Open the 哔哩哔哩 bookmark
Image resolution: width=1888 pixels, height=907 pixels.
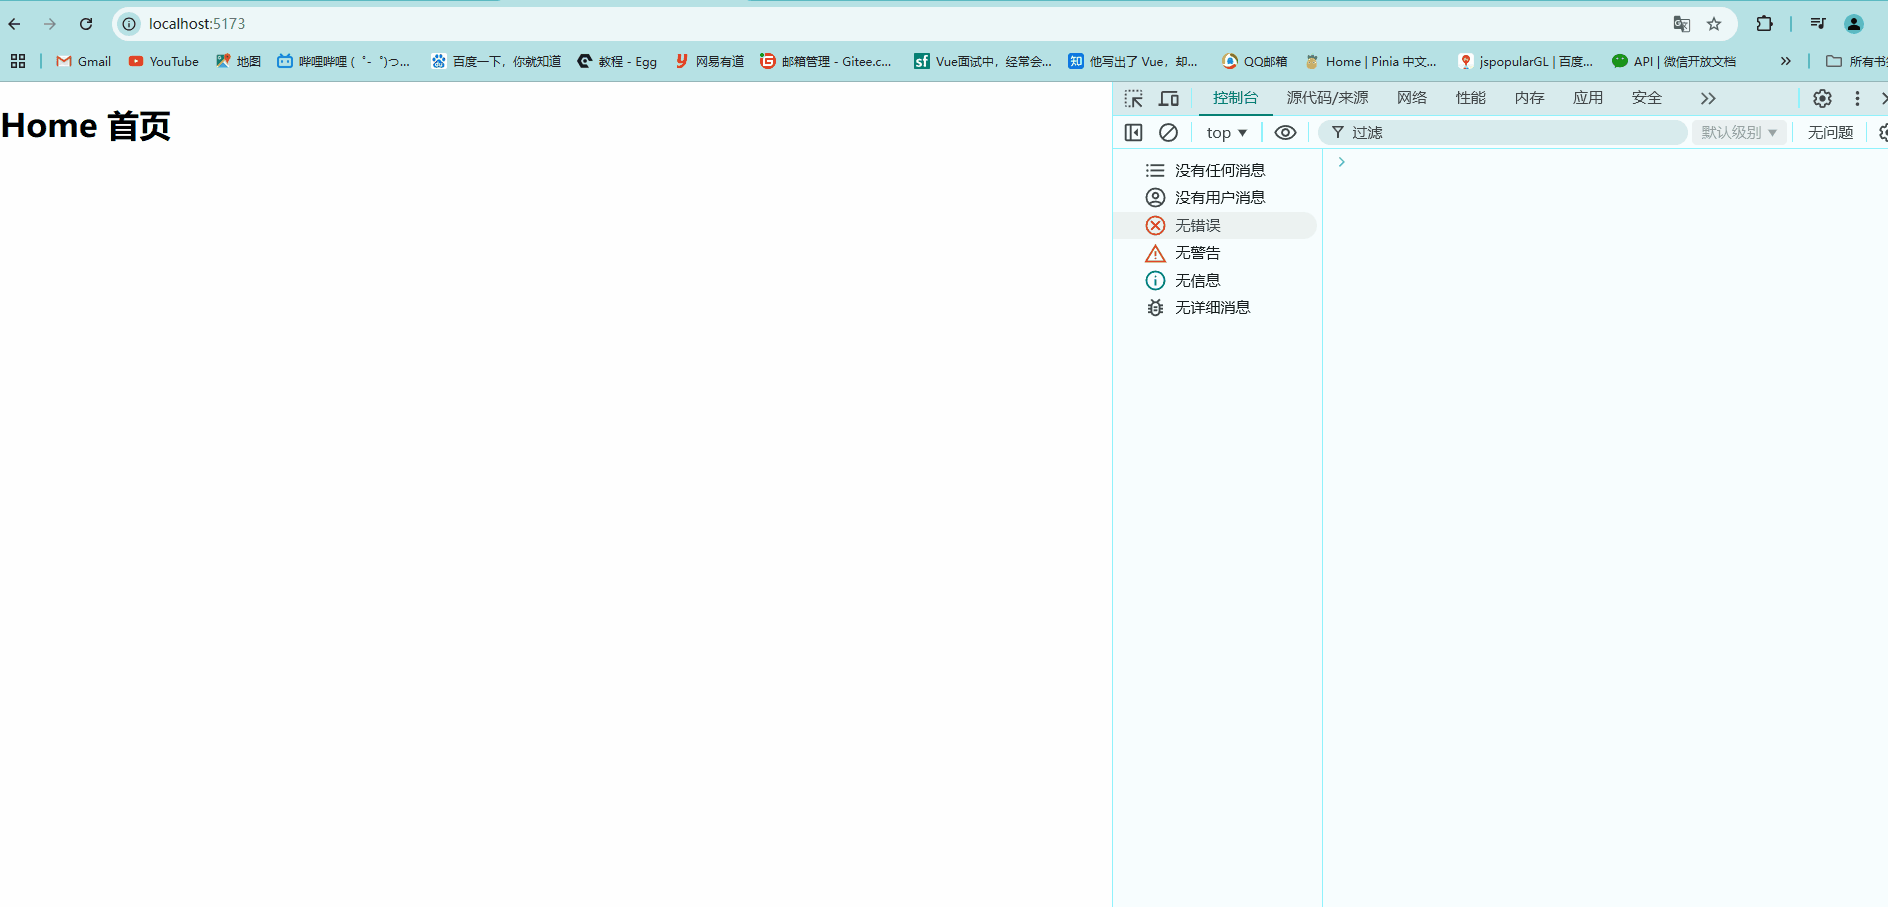pyautogui.click(x=344, y=61)
